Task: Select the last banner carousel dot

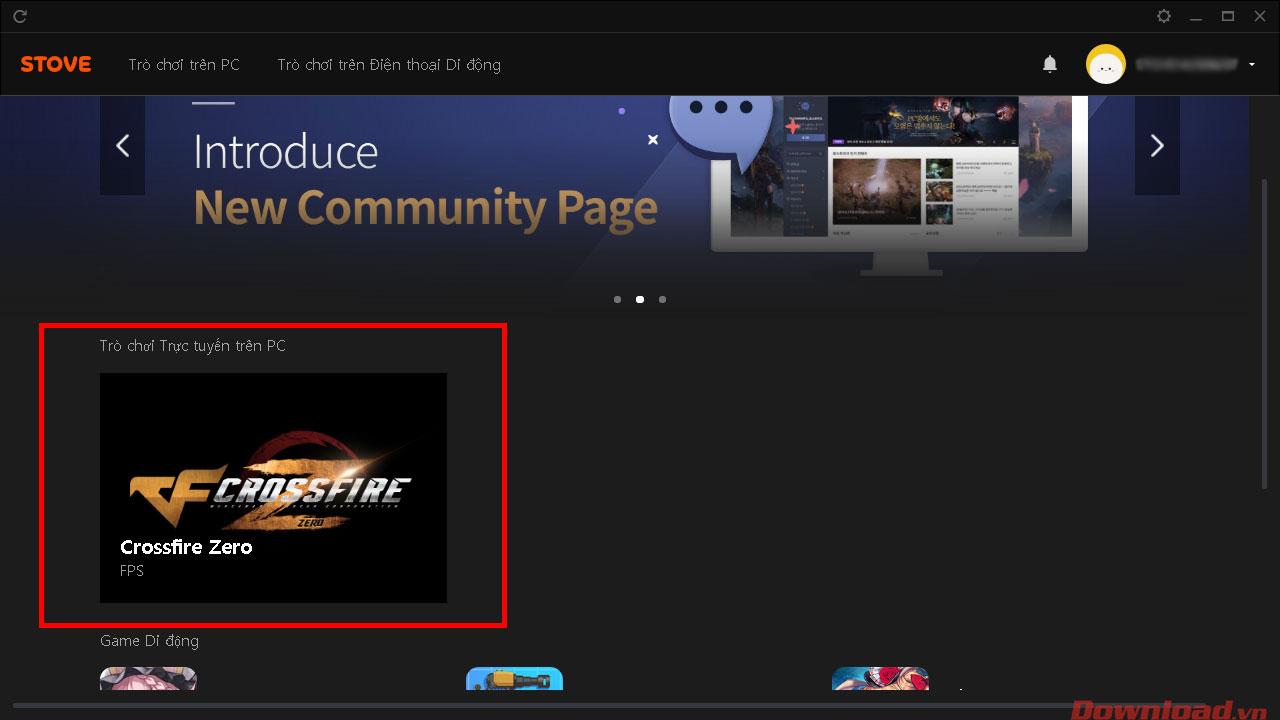Action: (662, 299)
